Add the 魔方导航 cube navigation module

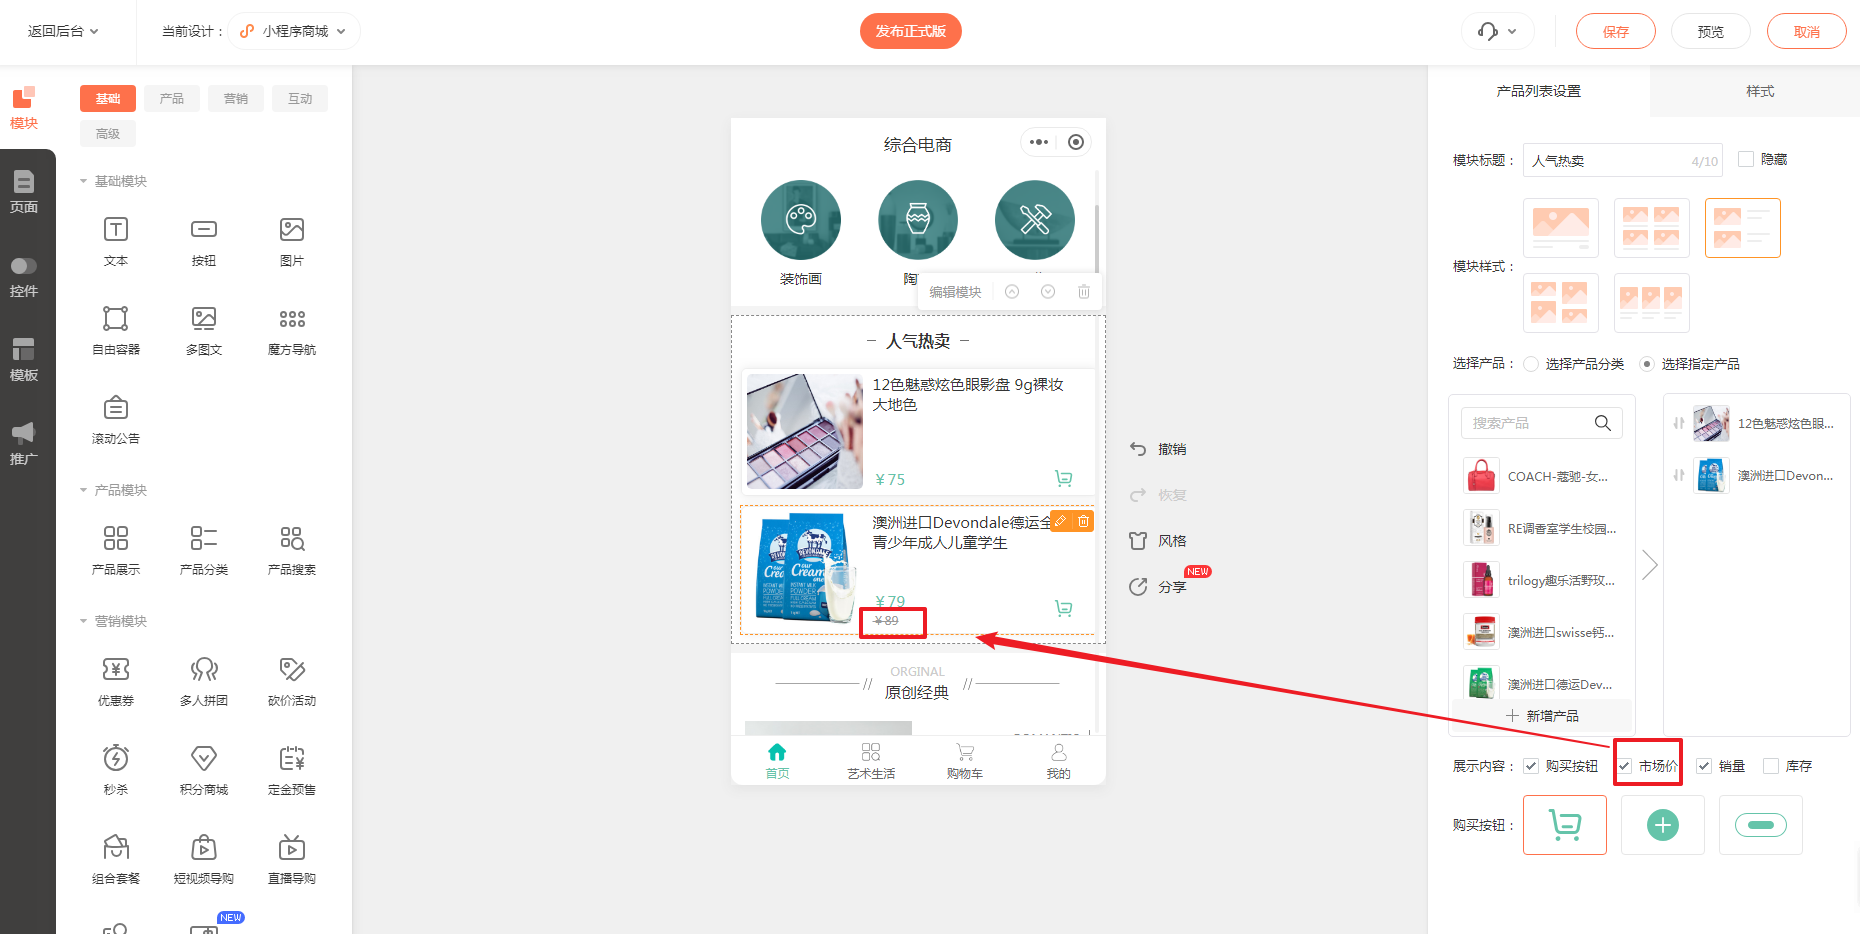[292, 330]
